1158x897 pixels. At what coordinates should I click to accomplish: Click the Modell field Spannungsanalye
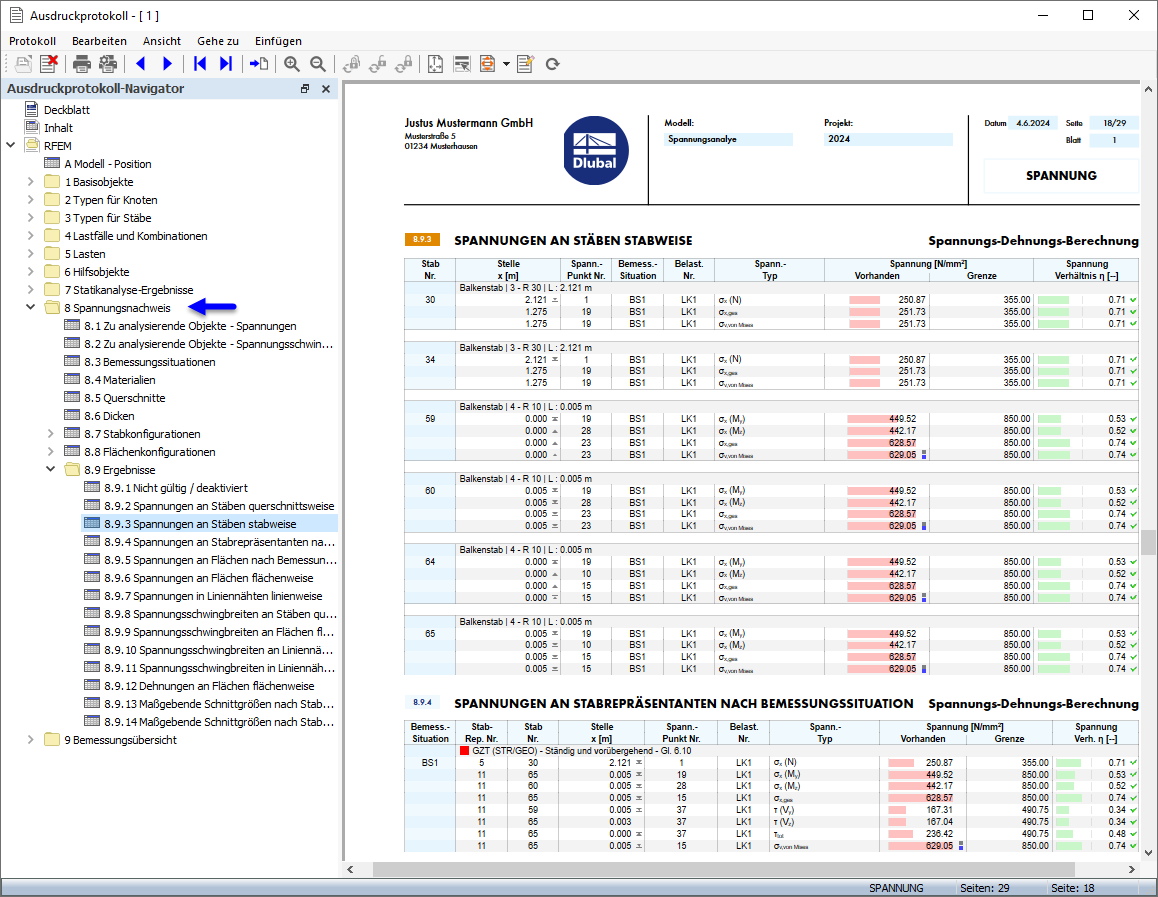728,139
